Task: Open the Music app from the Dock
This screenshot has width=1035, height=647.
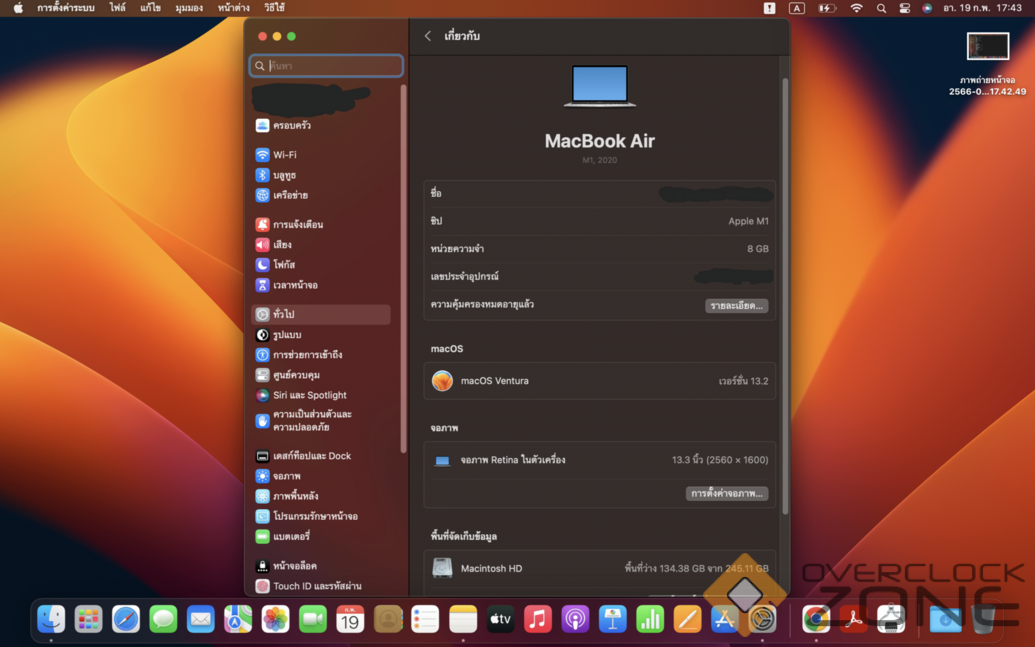Action: coord(538,620)
